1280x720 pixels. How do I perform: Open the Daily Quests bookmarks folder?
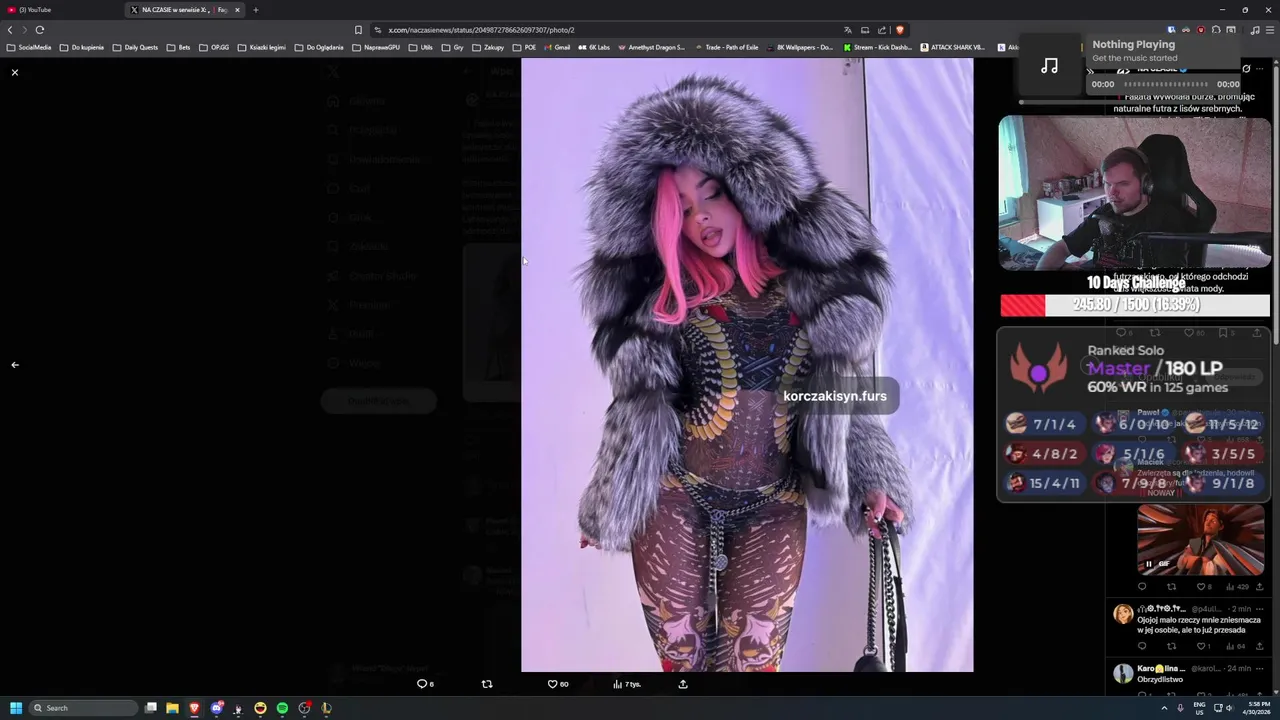[135, 47]
